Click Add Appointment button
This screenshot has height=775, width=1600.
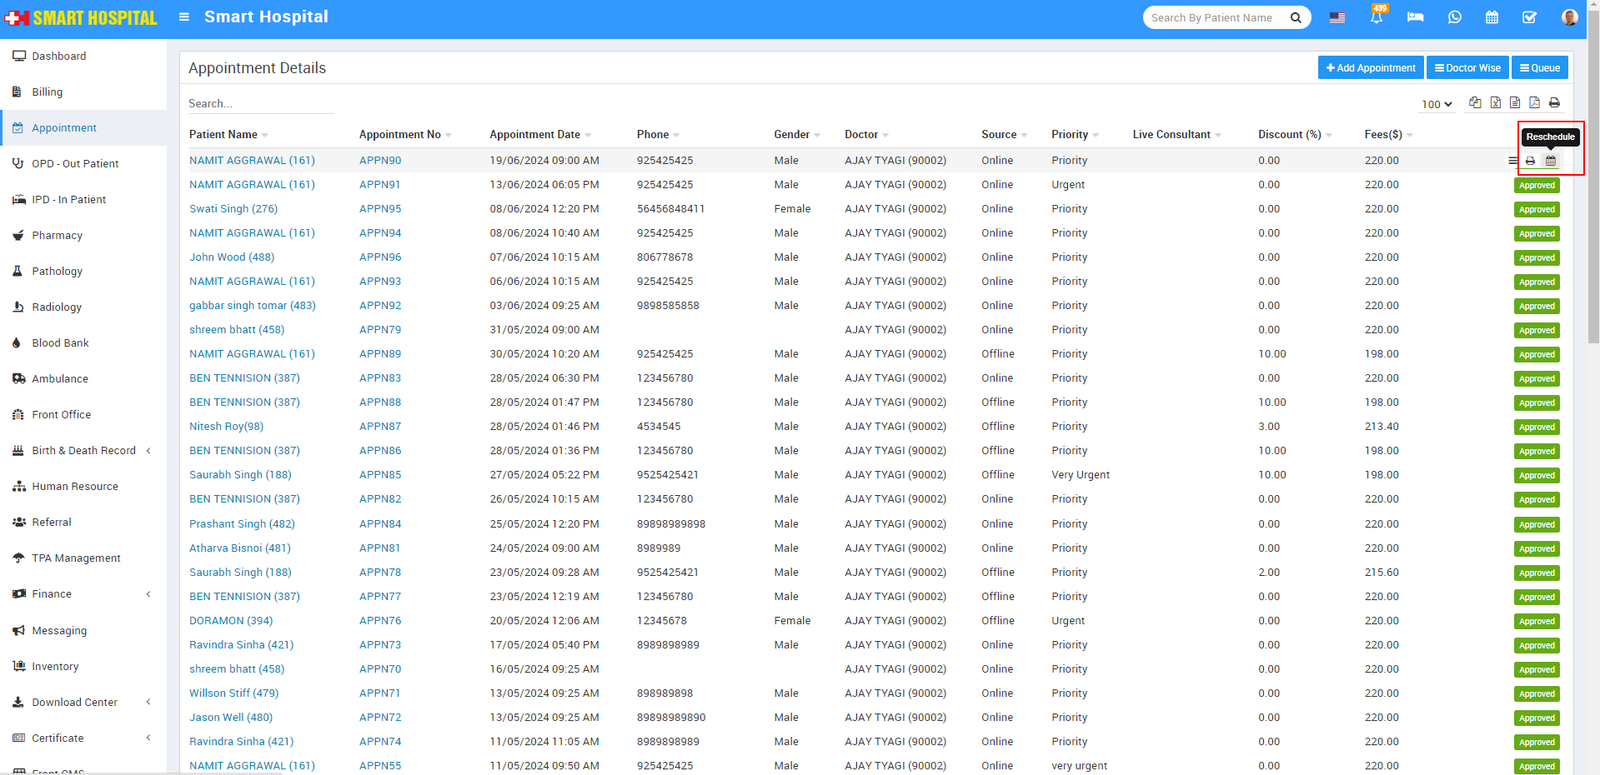1370,68
